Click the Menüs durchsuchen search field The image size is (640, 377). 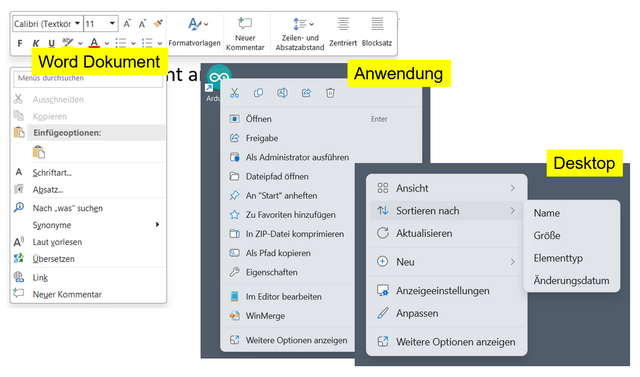coord(88,78)
